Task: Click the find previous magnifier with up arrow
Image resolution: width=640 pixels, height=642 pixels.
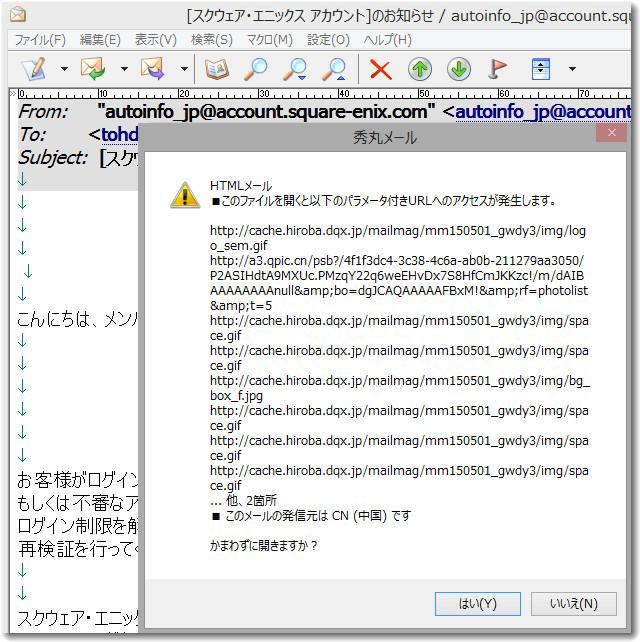Action: 334,68
